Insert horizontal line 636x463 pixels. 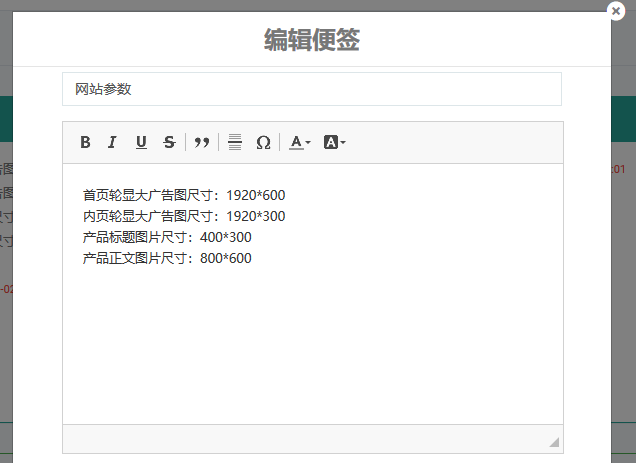tap(235, 142)
